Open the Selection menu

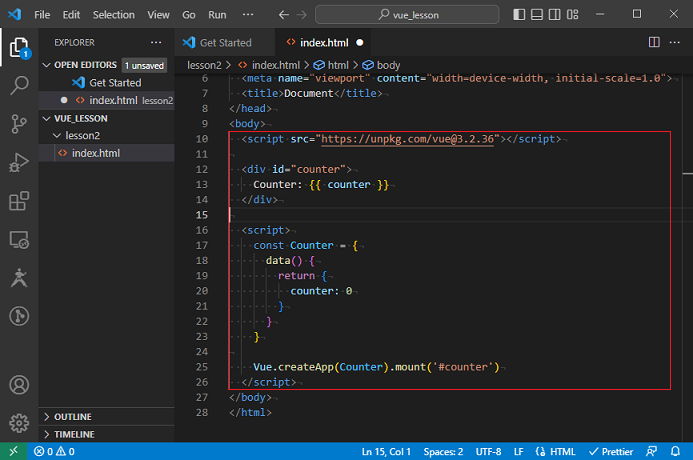pyautogui.click(x=114, y=15)
